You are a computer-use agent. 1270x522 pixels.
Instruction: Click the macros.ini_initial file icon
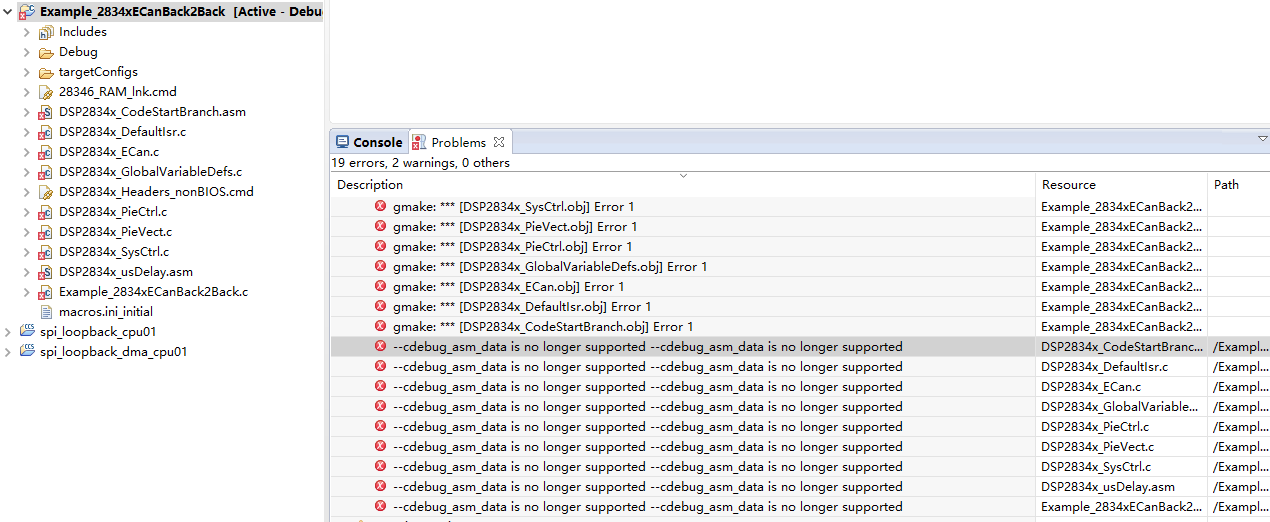point(45,312)
